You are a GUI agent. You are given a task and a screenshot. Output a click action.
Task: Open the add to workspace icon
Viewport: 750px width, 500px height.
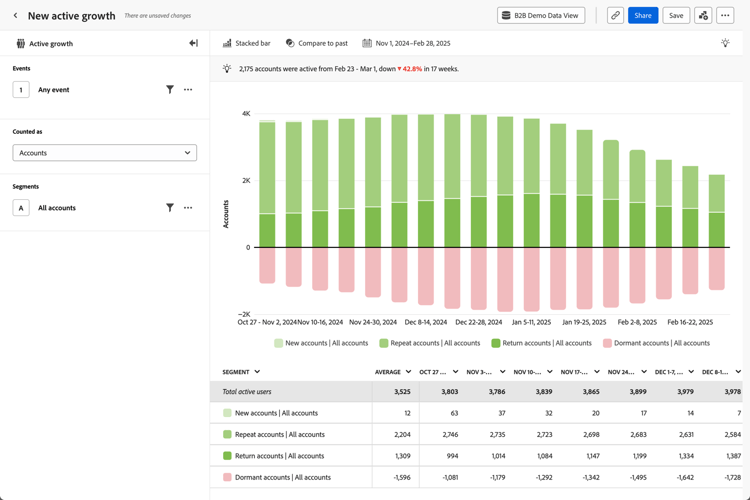(x=703, y=16)
